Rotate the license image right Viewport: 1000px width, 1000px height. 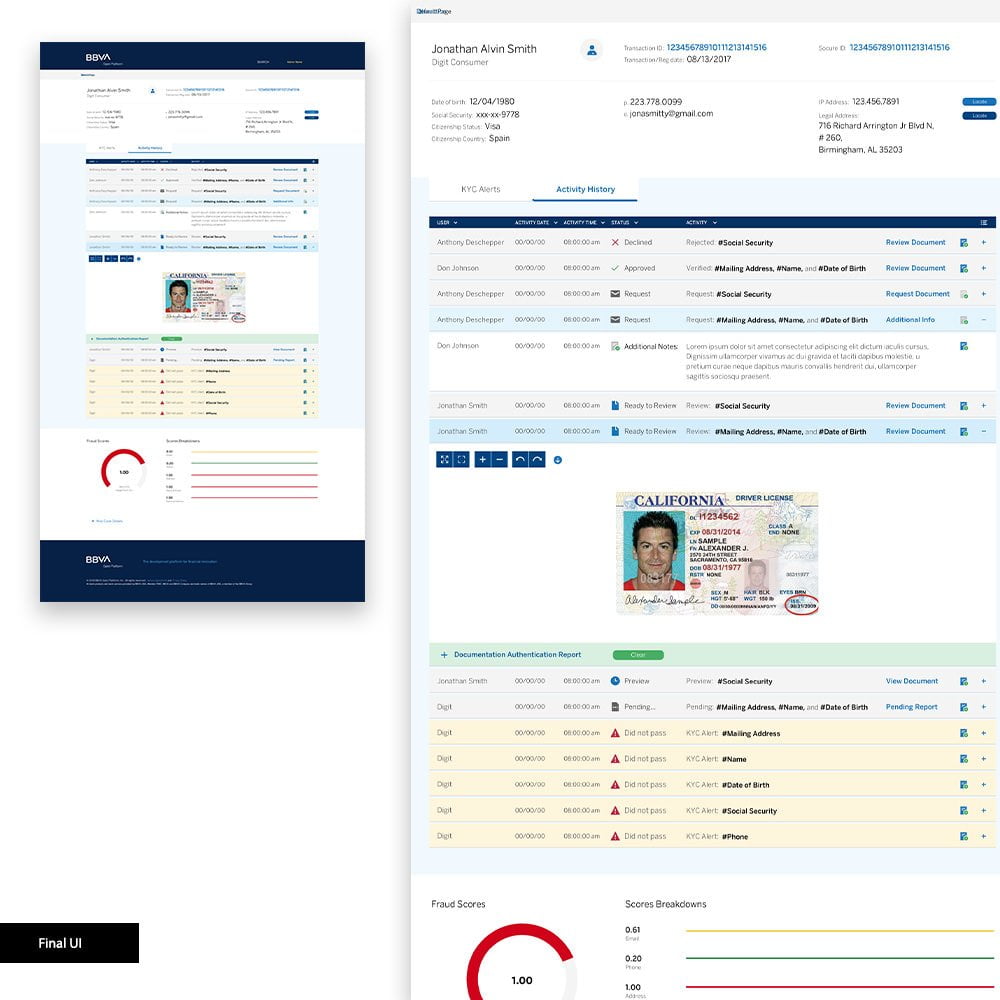click(537, 460)
